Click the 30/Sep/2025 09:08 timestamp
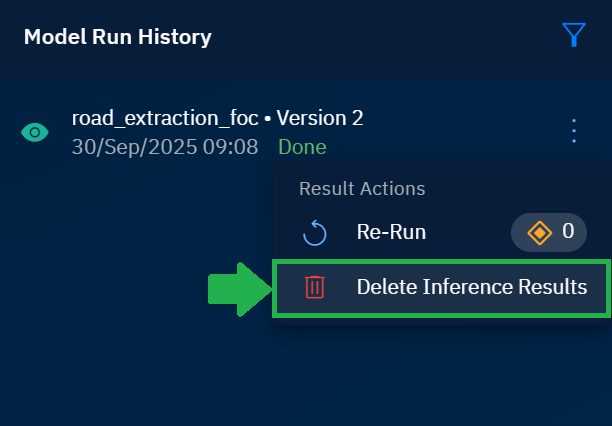Screen dimensions: 612x426 165,147
